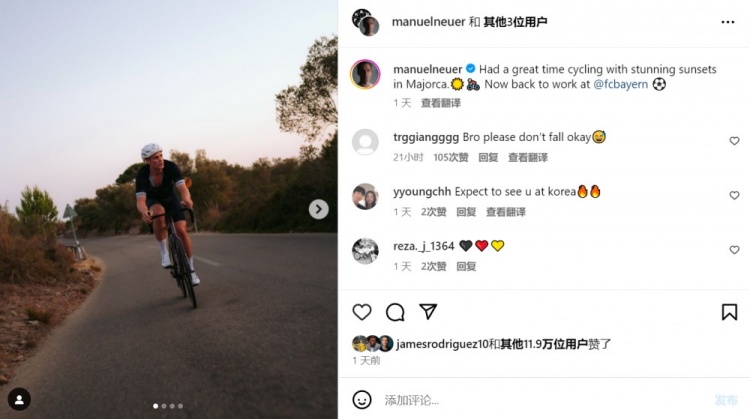The height and width of the screenshot is (419, 750).
Task: Like reza._j_1364's comment heart
Action: (734, 250)
